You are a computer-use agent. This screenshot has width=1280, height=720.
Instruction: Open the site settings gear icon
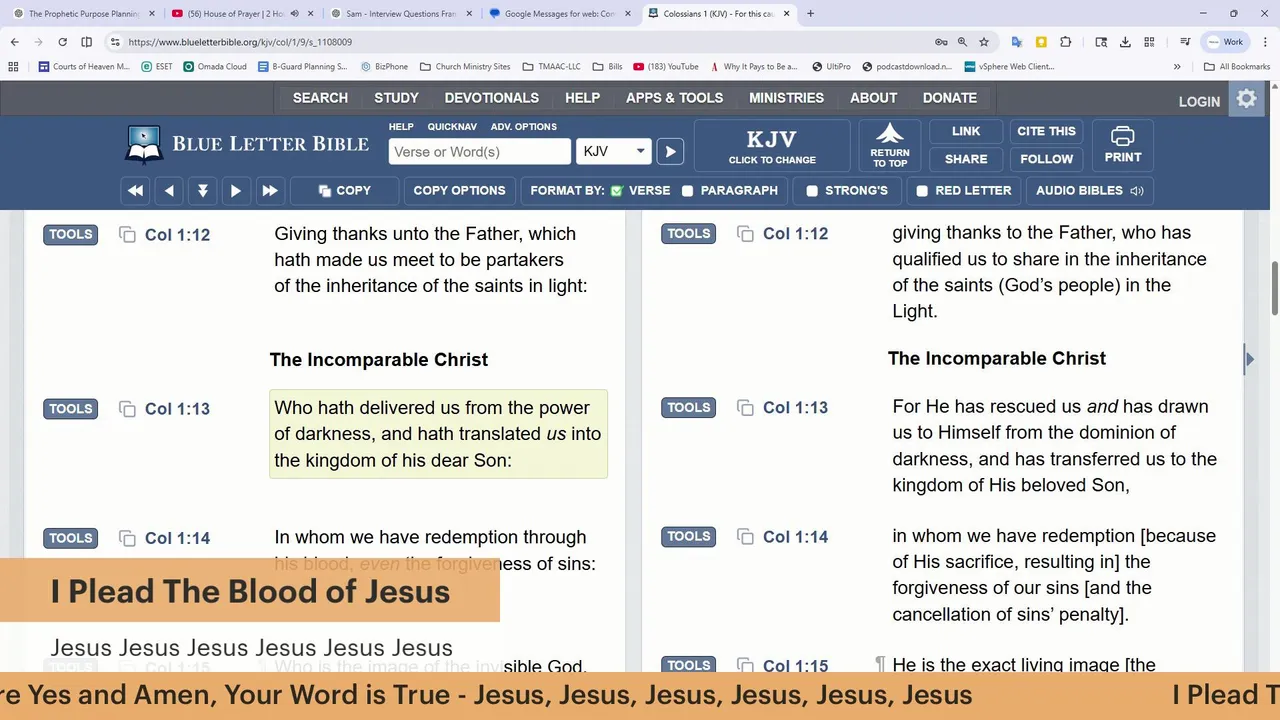pos(1246,99)
